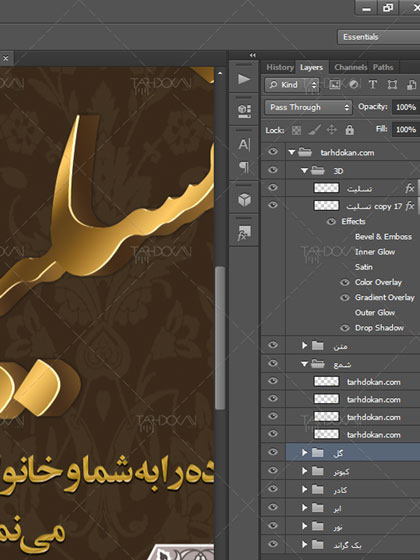Open the Character panel icon

[x=244, y=145]
